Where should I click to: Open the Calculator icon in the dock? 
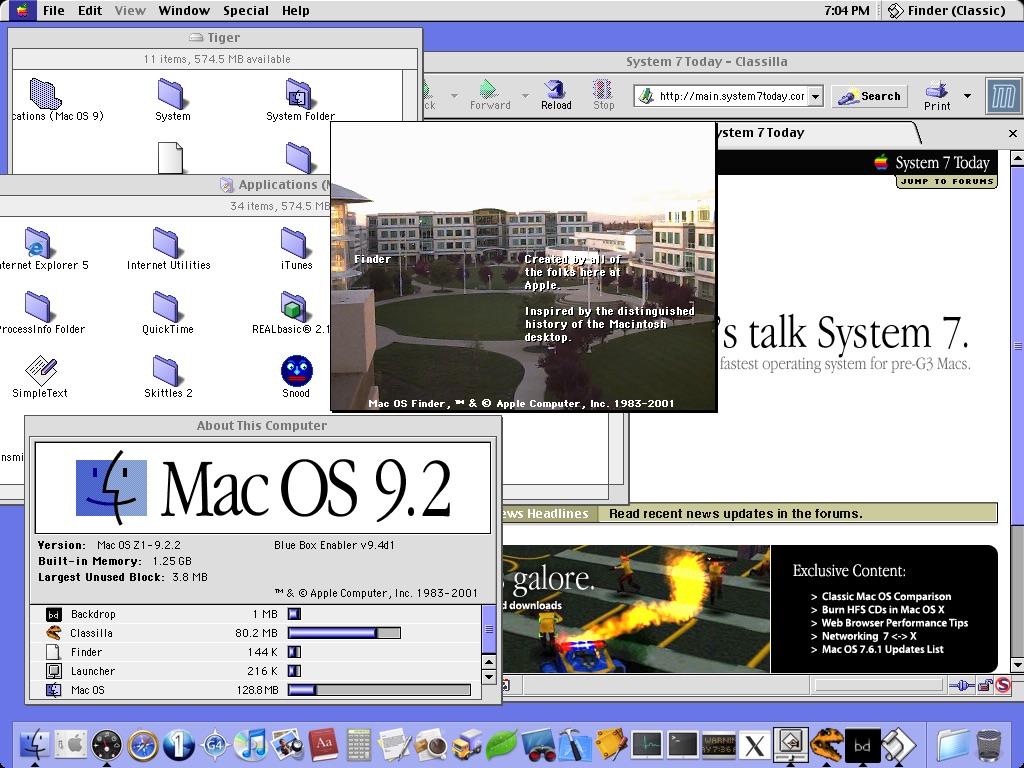pos(359,745)
